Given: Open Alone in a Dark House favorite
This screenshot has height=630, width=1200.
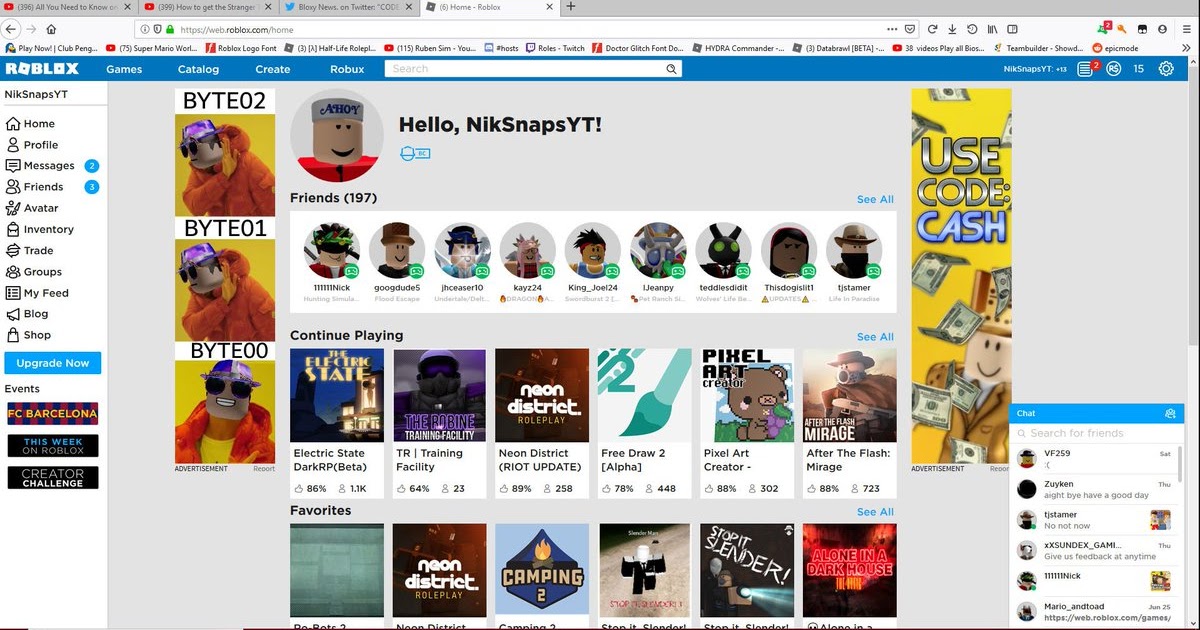Looking at the screenshot, I should [x=849, y=570].
